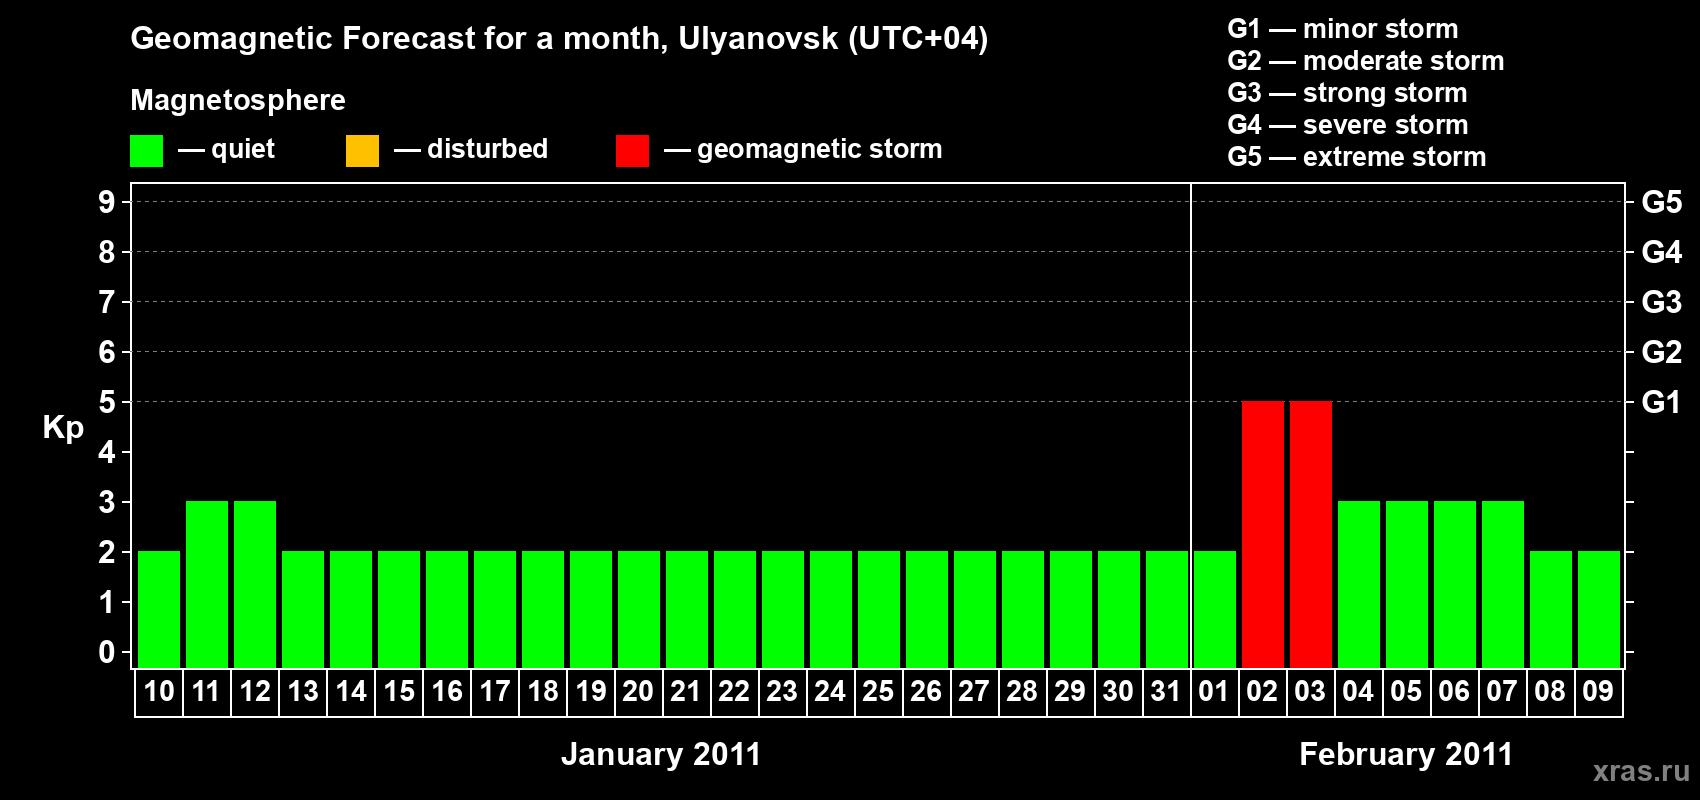1700x800 pixels.
Task: Click the date label 02 on the axis
Action: (x=1262, y=692)
